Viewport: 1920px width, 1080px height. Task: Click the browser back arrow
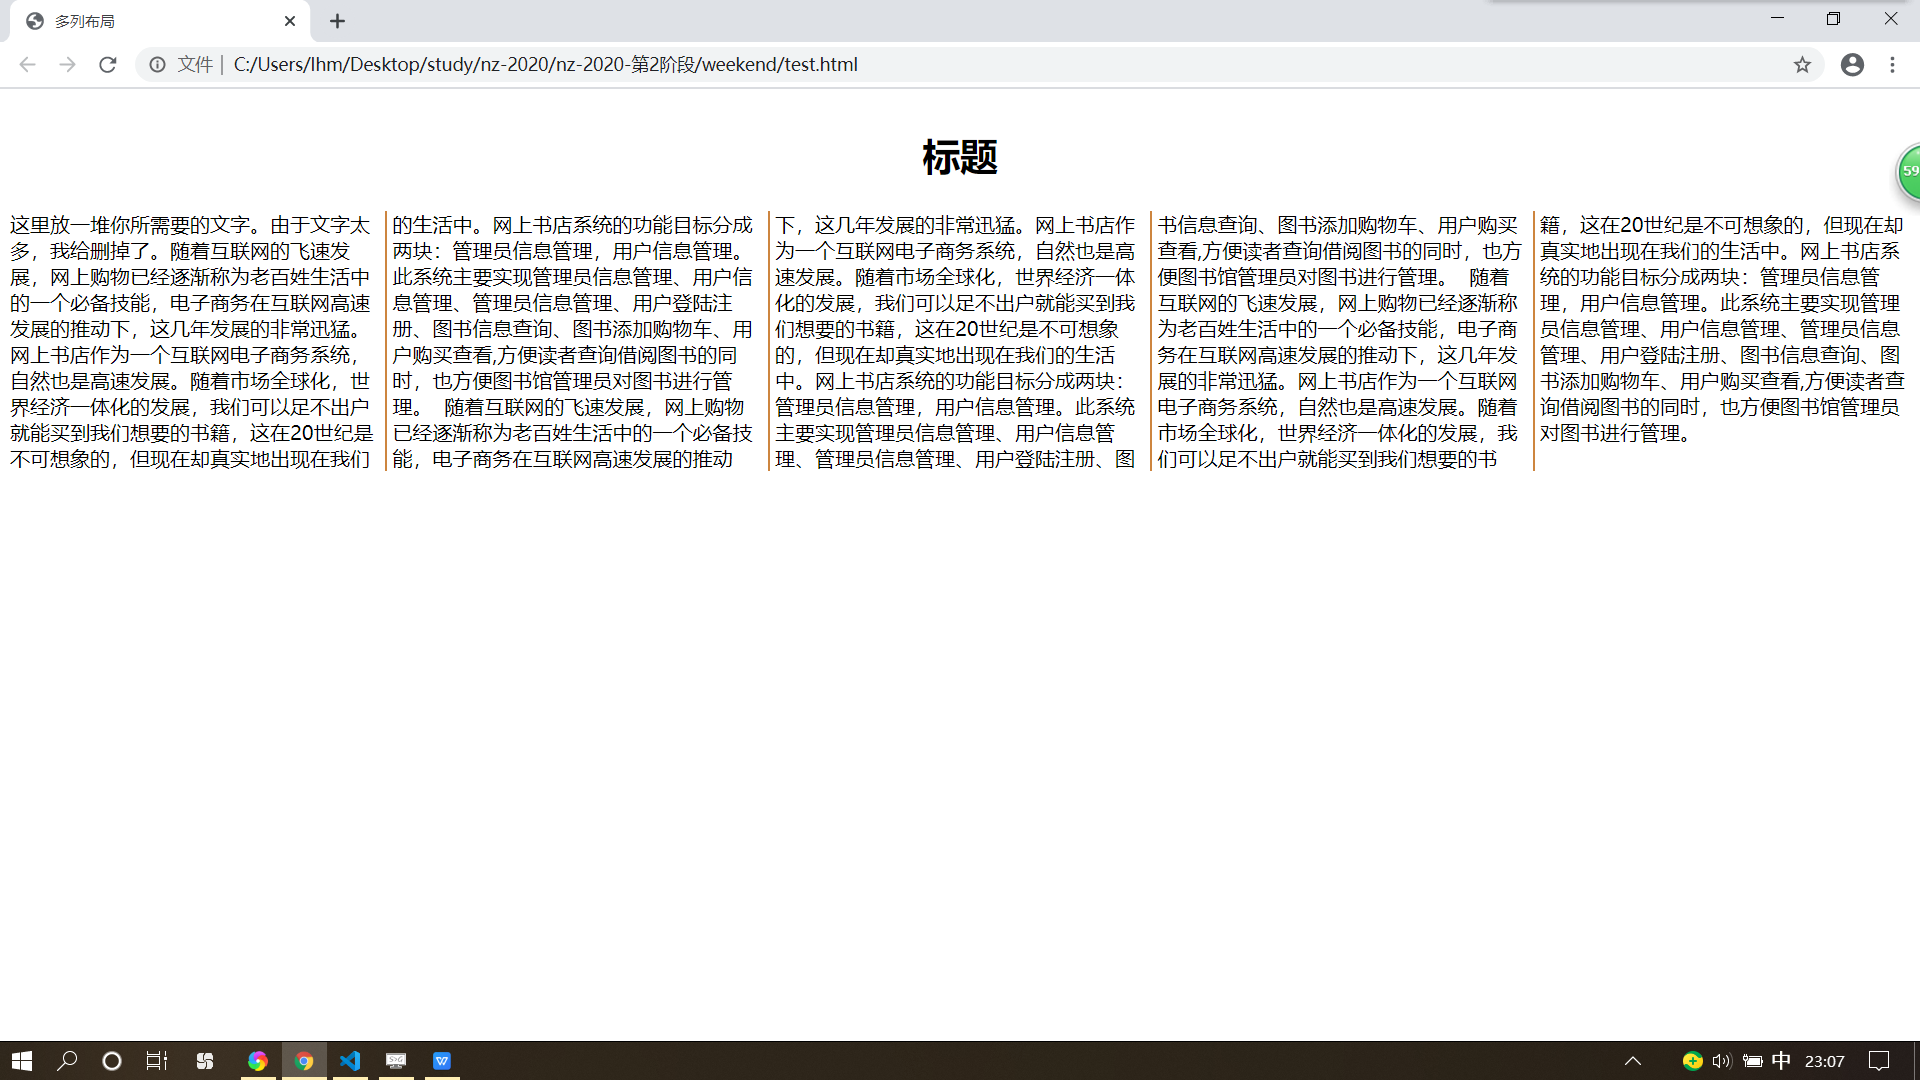27,65
